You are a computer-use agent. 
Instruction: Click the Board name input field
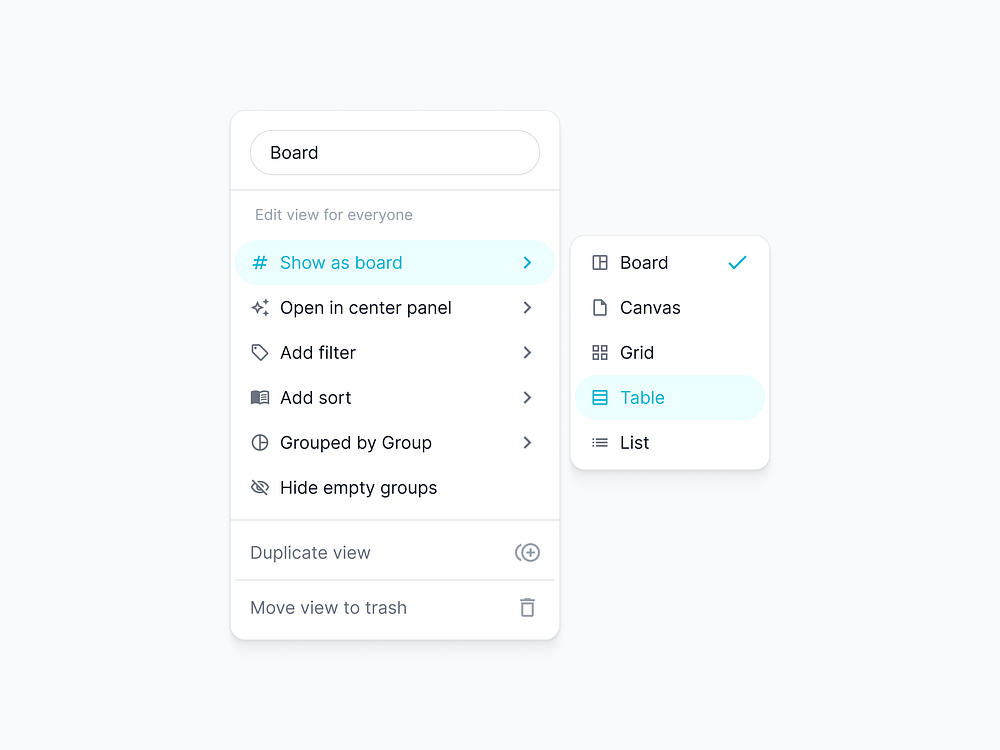(394, 152)
